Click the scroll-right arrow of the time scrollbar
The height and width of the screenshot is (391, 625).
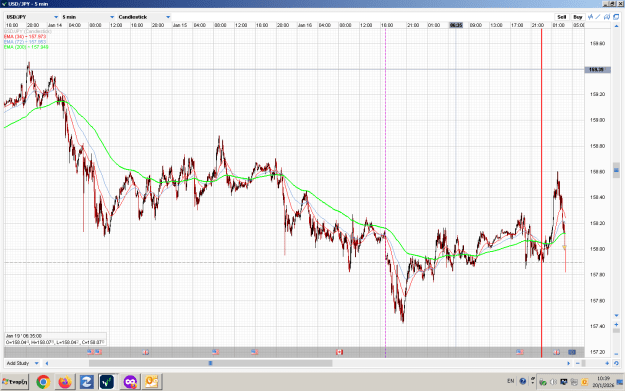[x=568, y=363]
